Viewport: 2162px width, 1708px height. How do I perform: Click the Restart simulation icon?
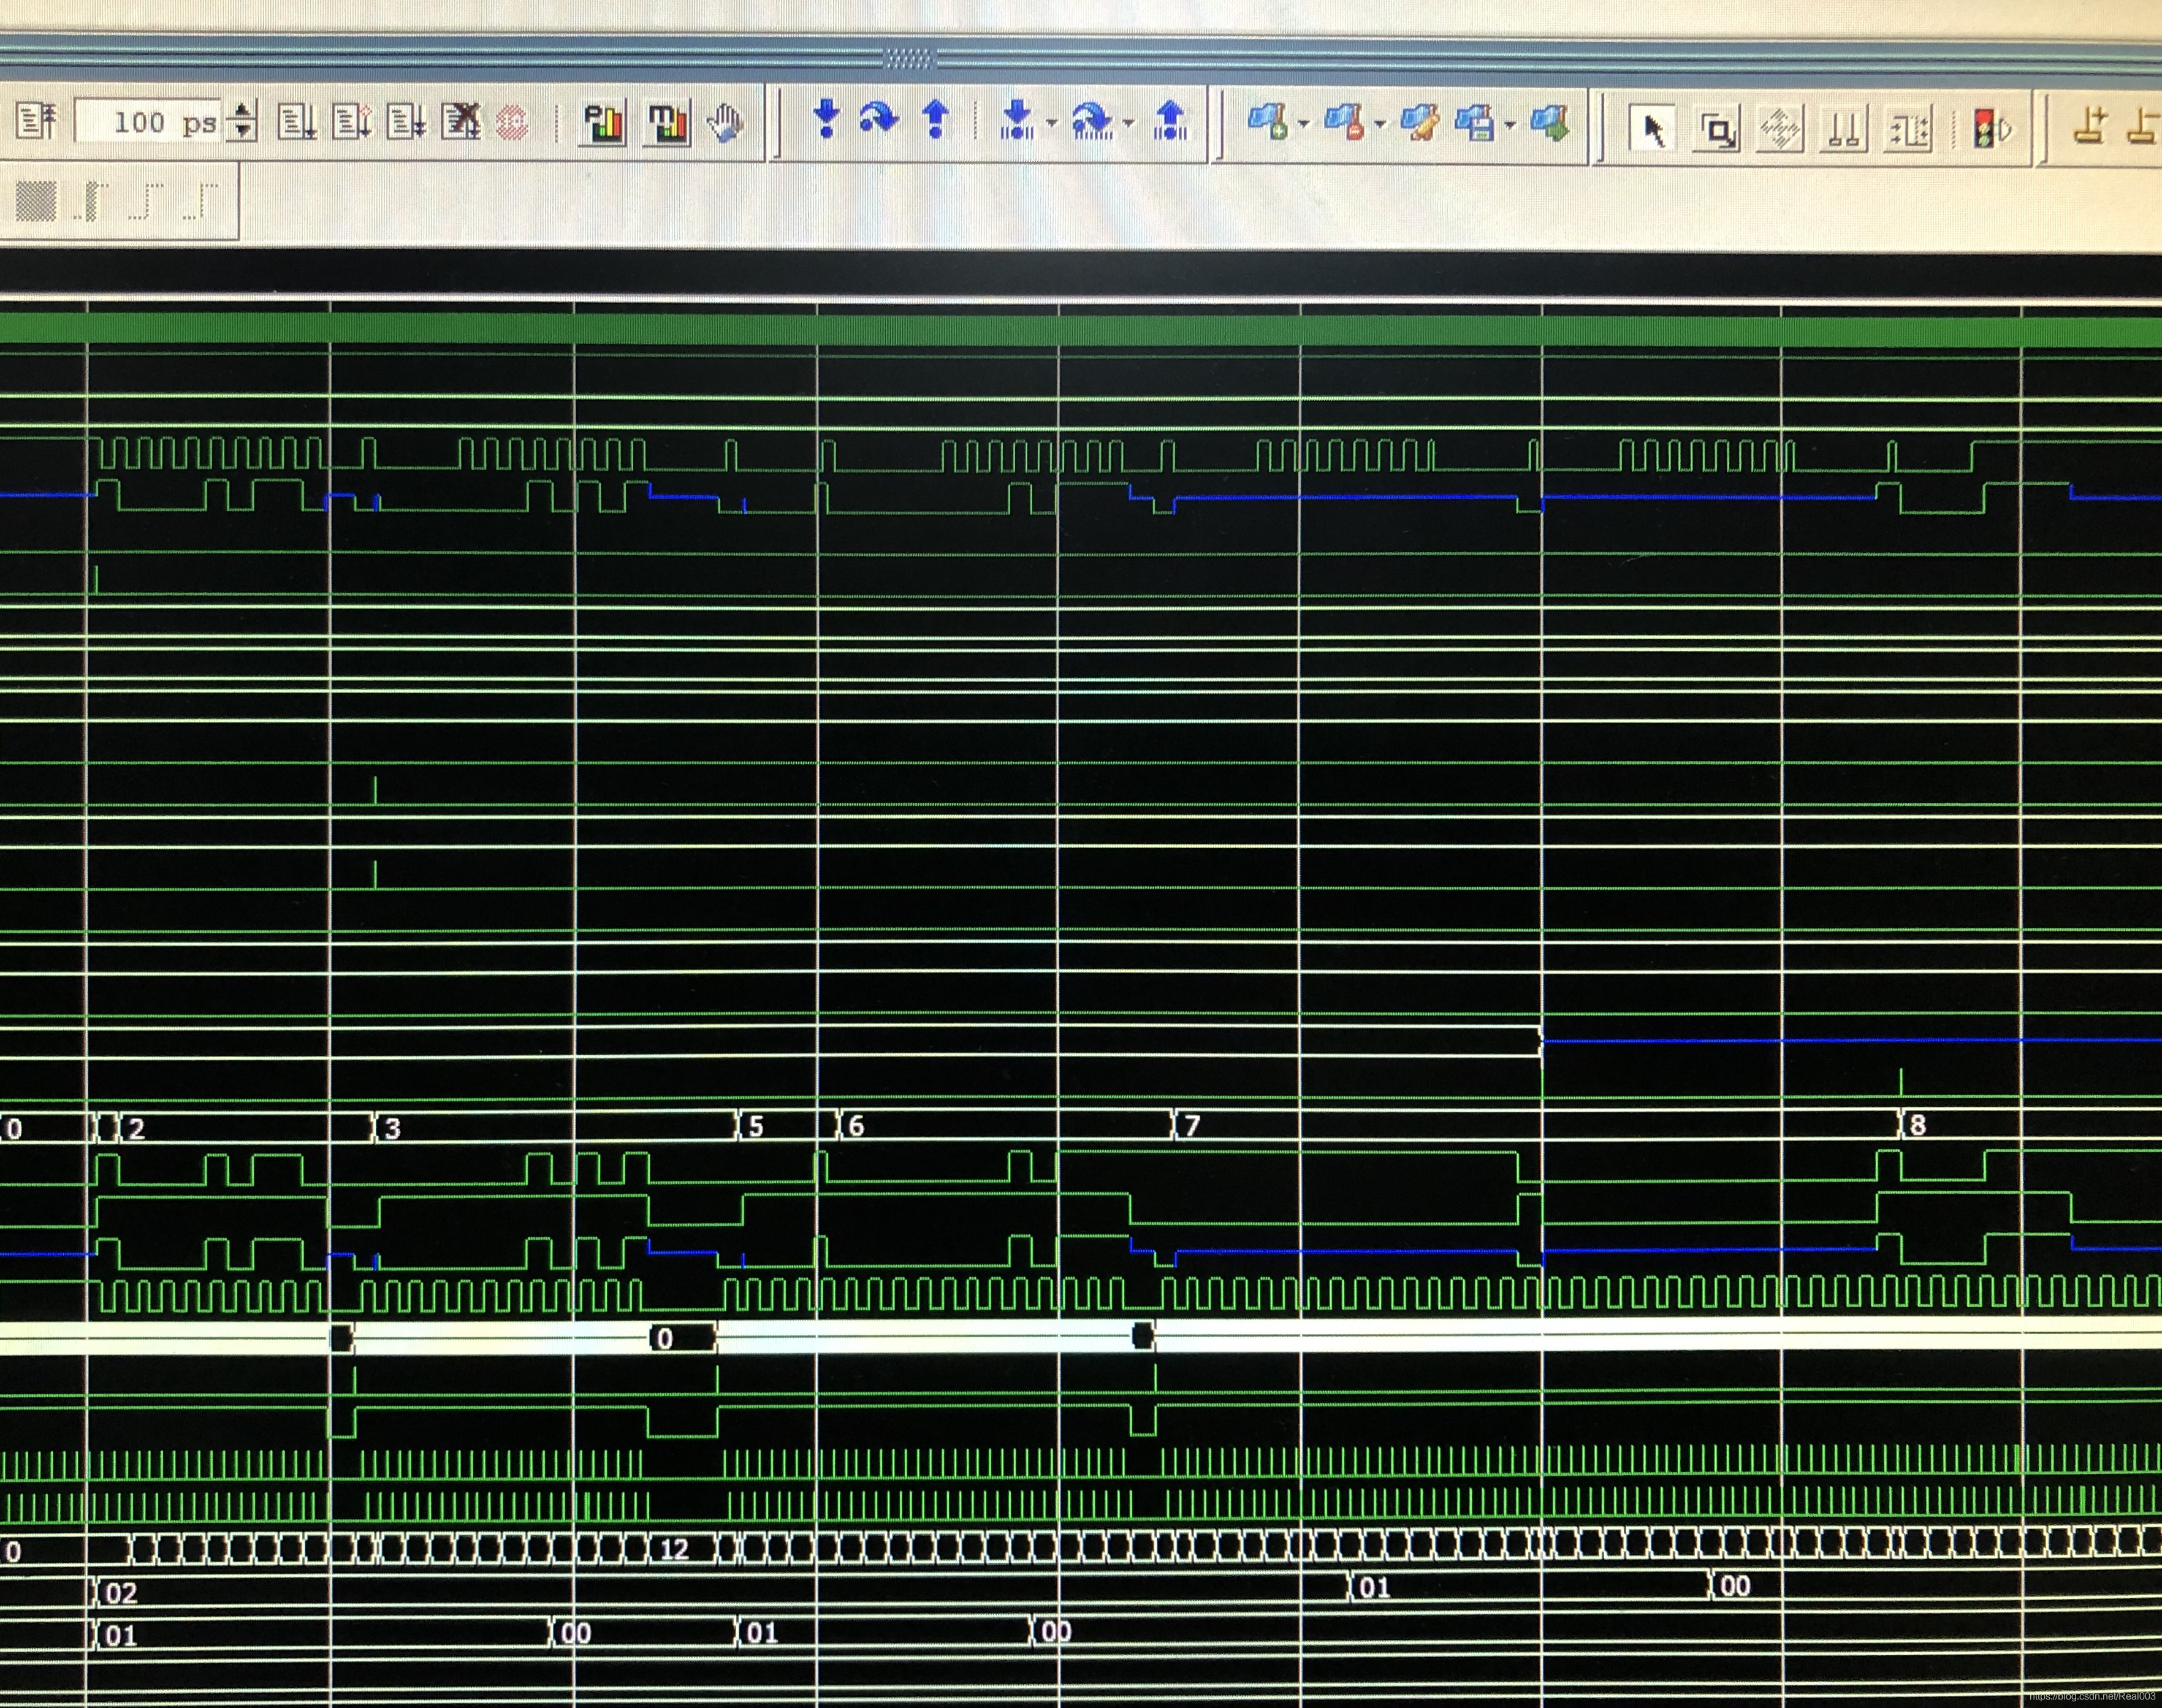[36, 122]
